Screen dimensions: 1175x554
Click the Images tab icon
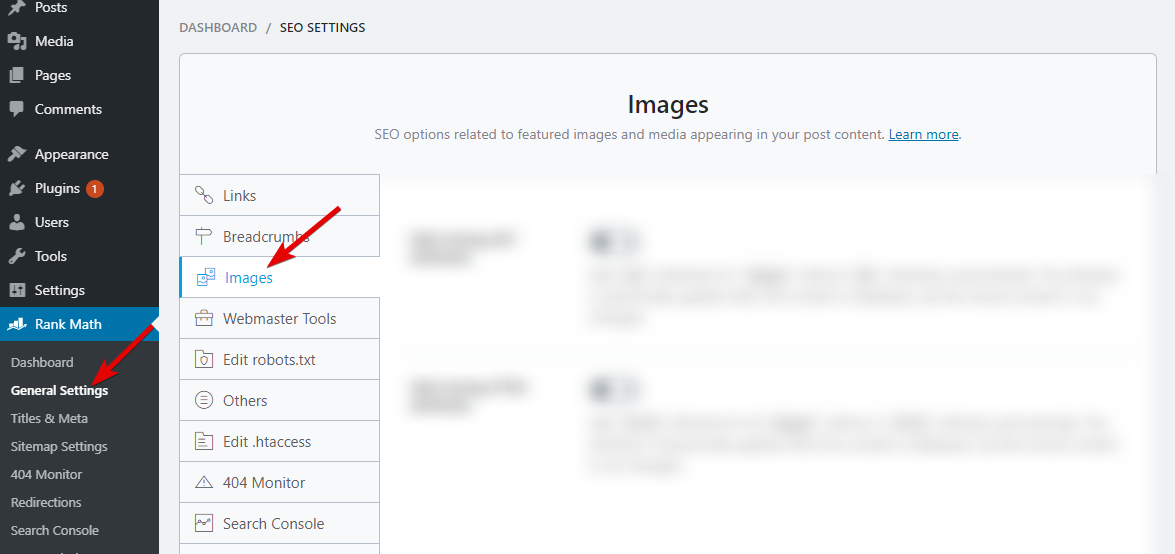(206, 277)
